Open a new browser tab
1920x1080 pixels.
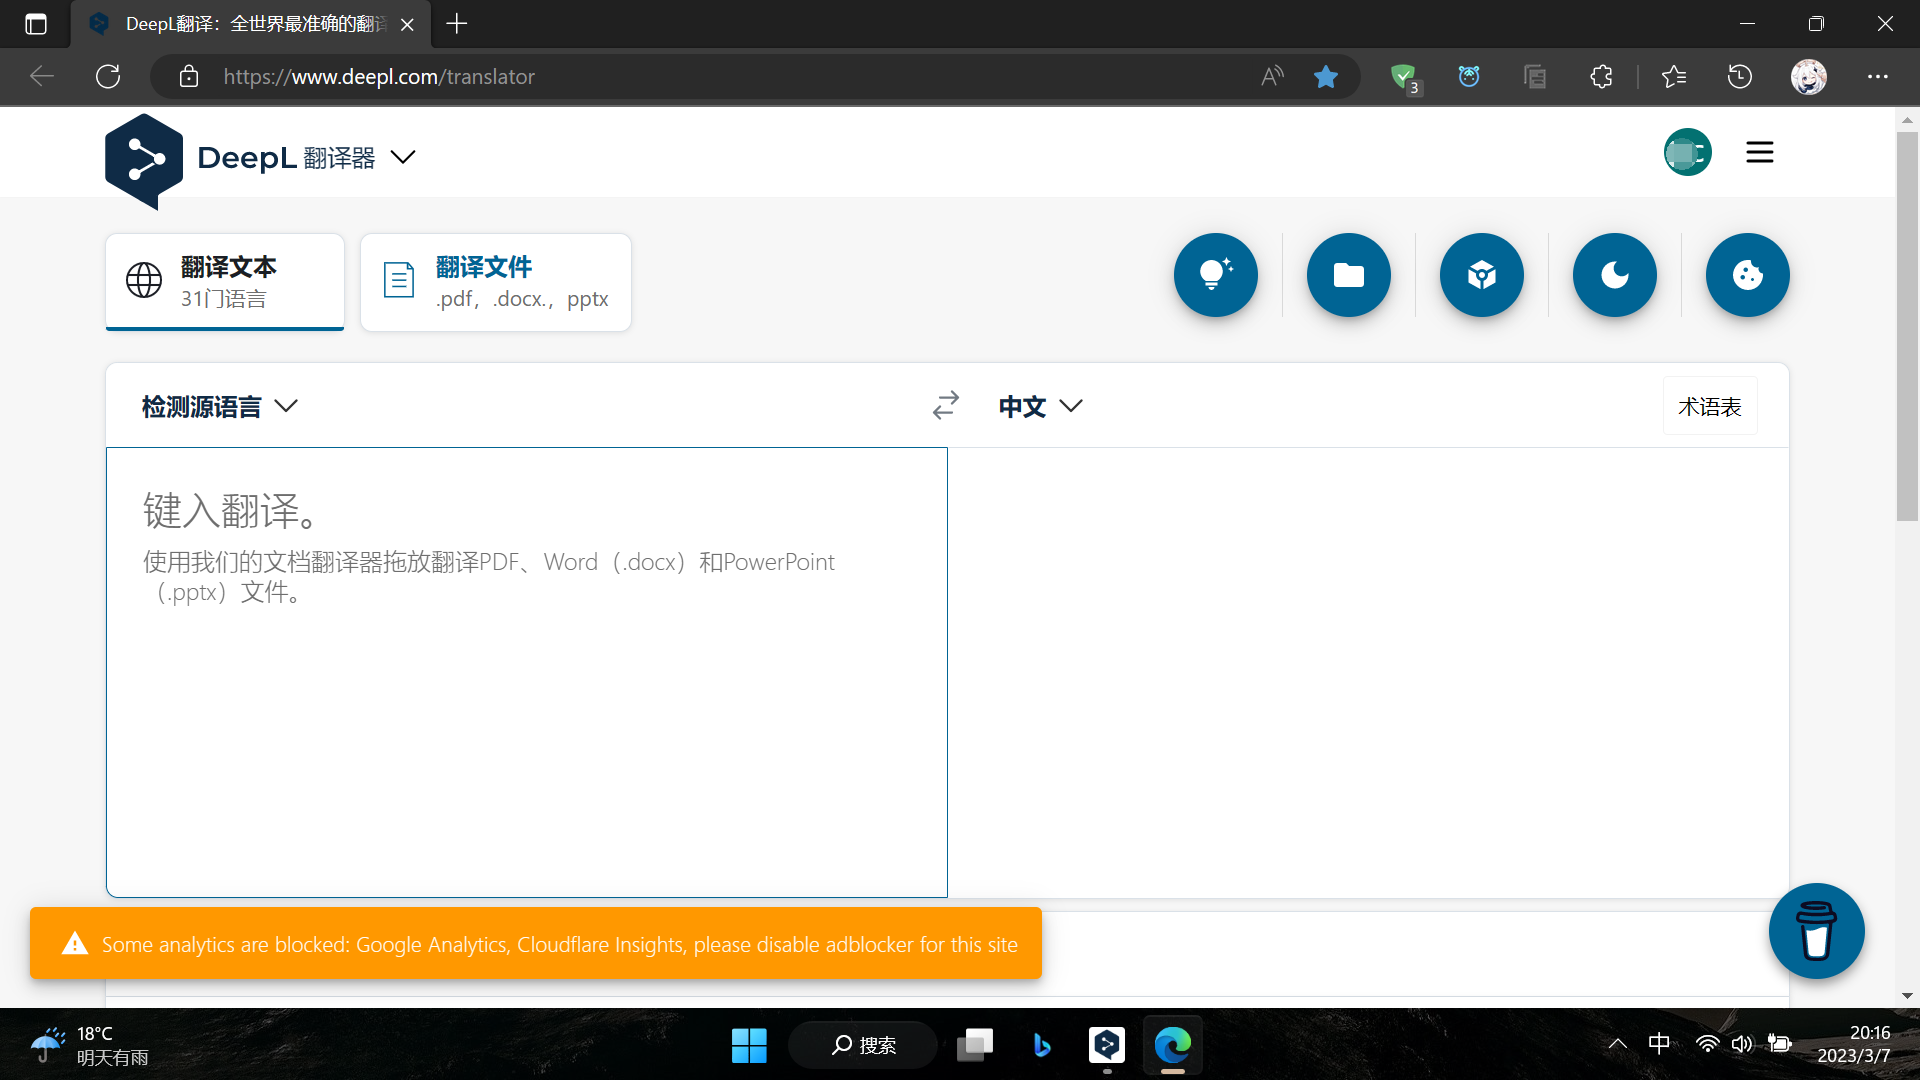tap(457, 23)
